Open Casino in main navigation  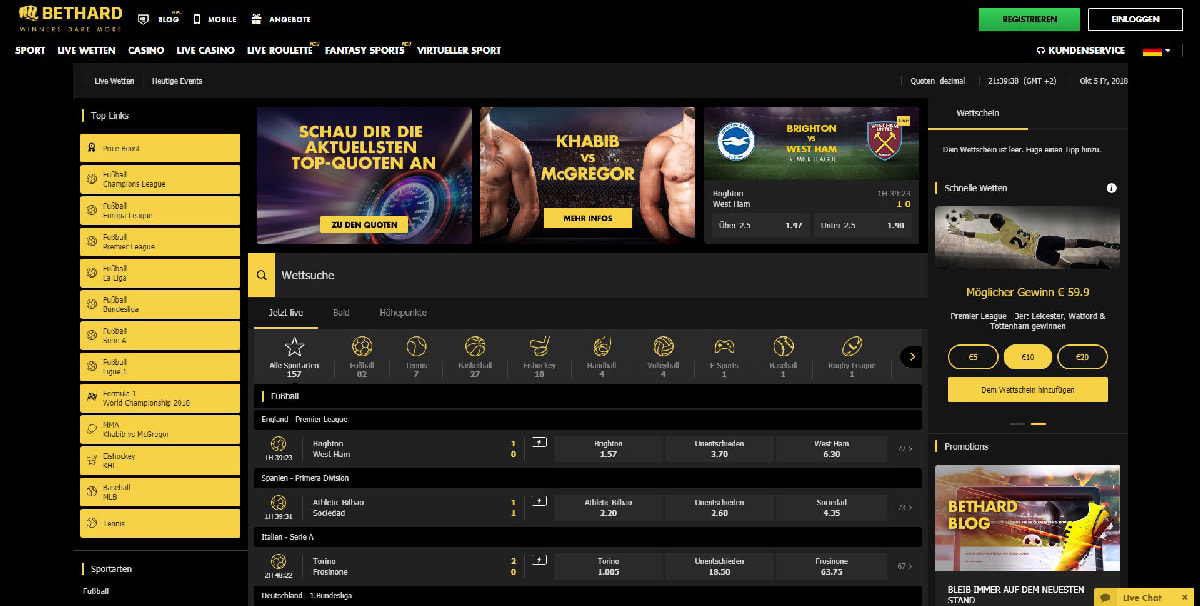146,50
